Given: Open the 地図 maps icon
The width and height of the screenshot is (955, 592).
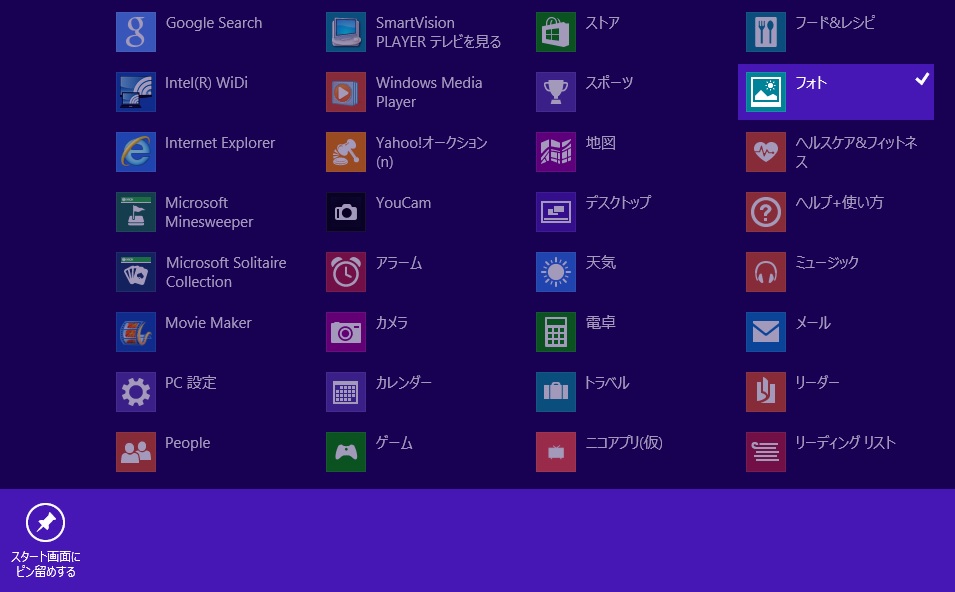Looking at the screenshot, I should pos(556,152).
